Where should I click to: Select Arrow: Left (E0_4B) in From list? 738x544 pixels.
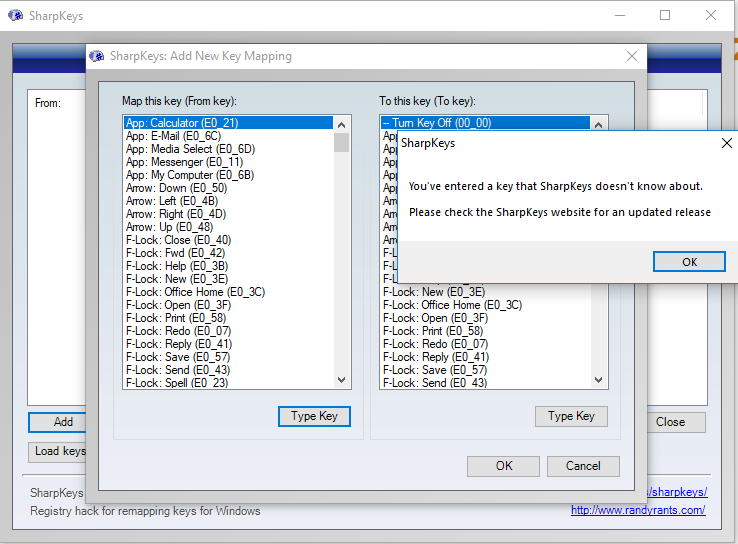[x=228, y=201]
